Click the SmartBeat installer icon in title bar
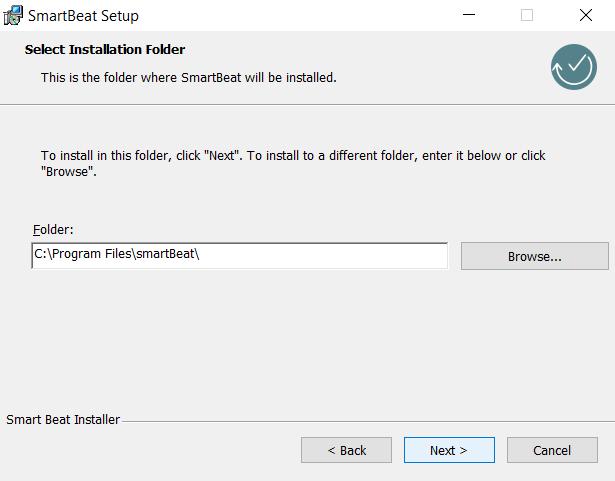This screenshot has width=615, height=481. 13,16
